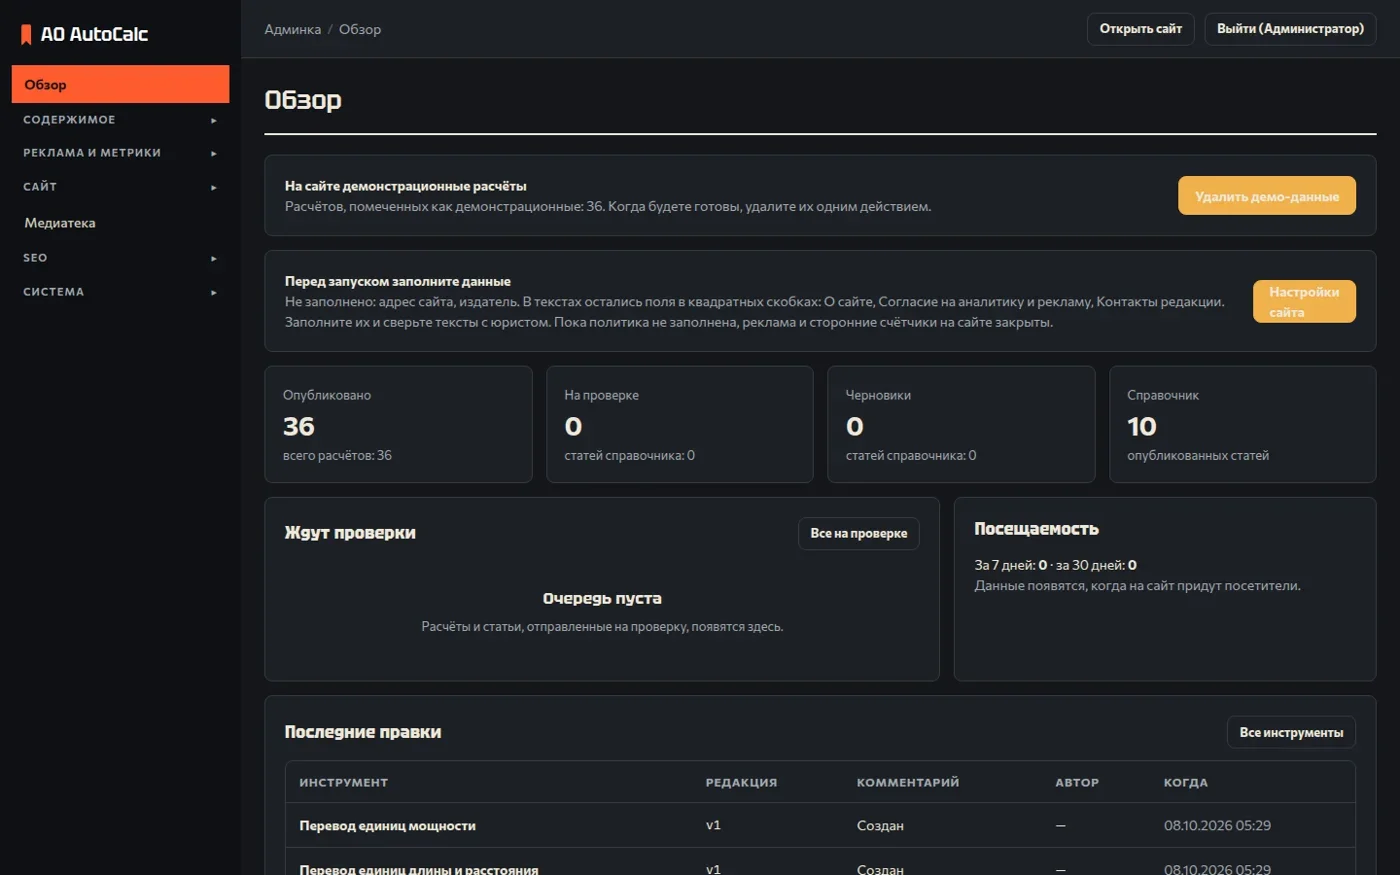This screenshot has width=1400, height=875.
Task: Click the РЕДАКЦИЯ column header
Action: point(741,783)
